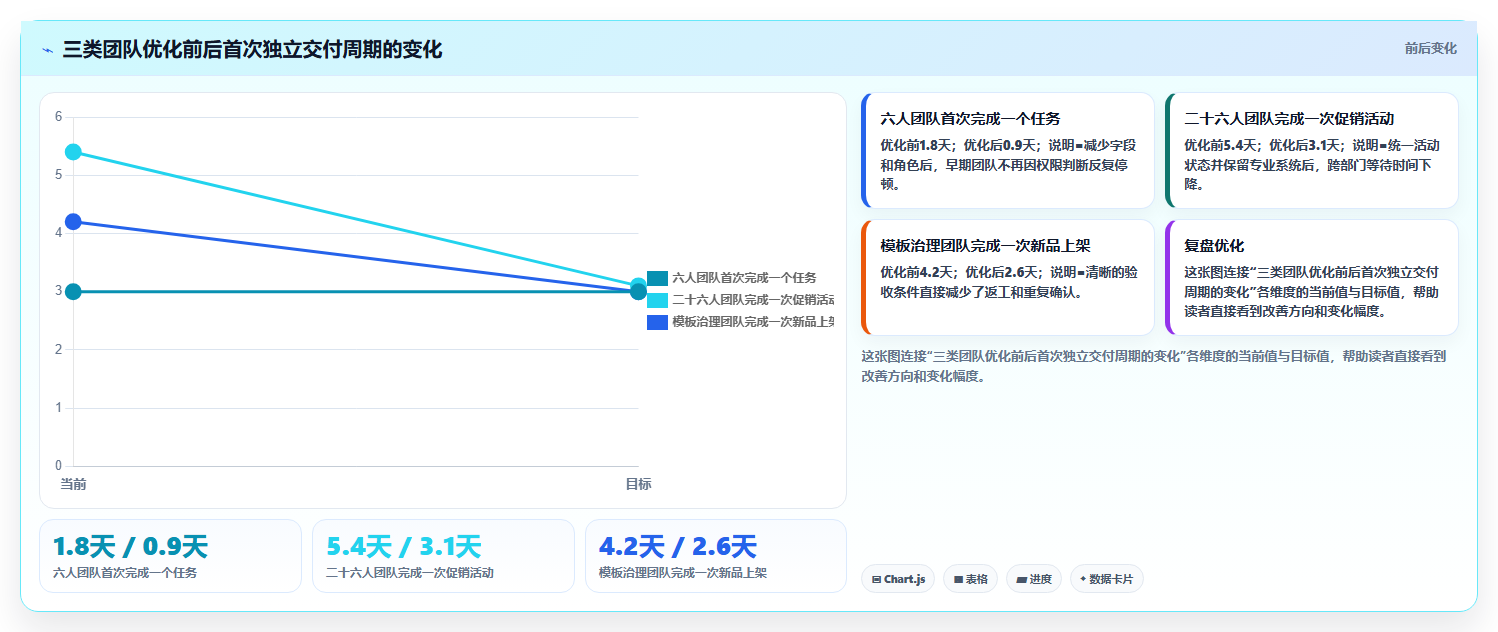
Task: Click the teal data point at 3 on 当前
Action: click(x=73, y=291)
